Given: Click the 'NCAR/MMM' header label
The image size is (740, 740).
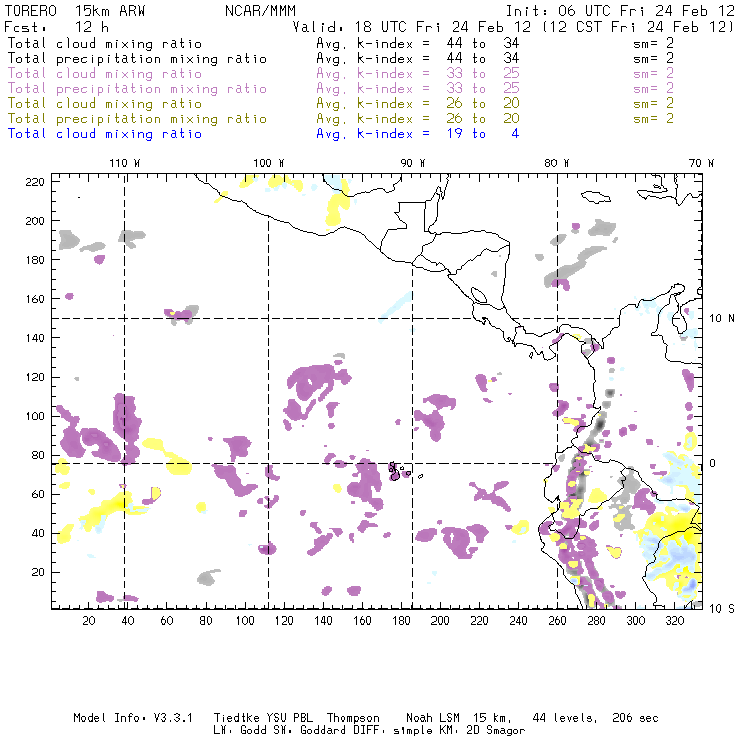Looking at the screenshot, I should point(261,11).
